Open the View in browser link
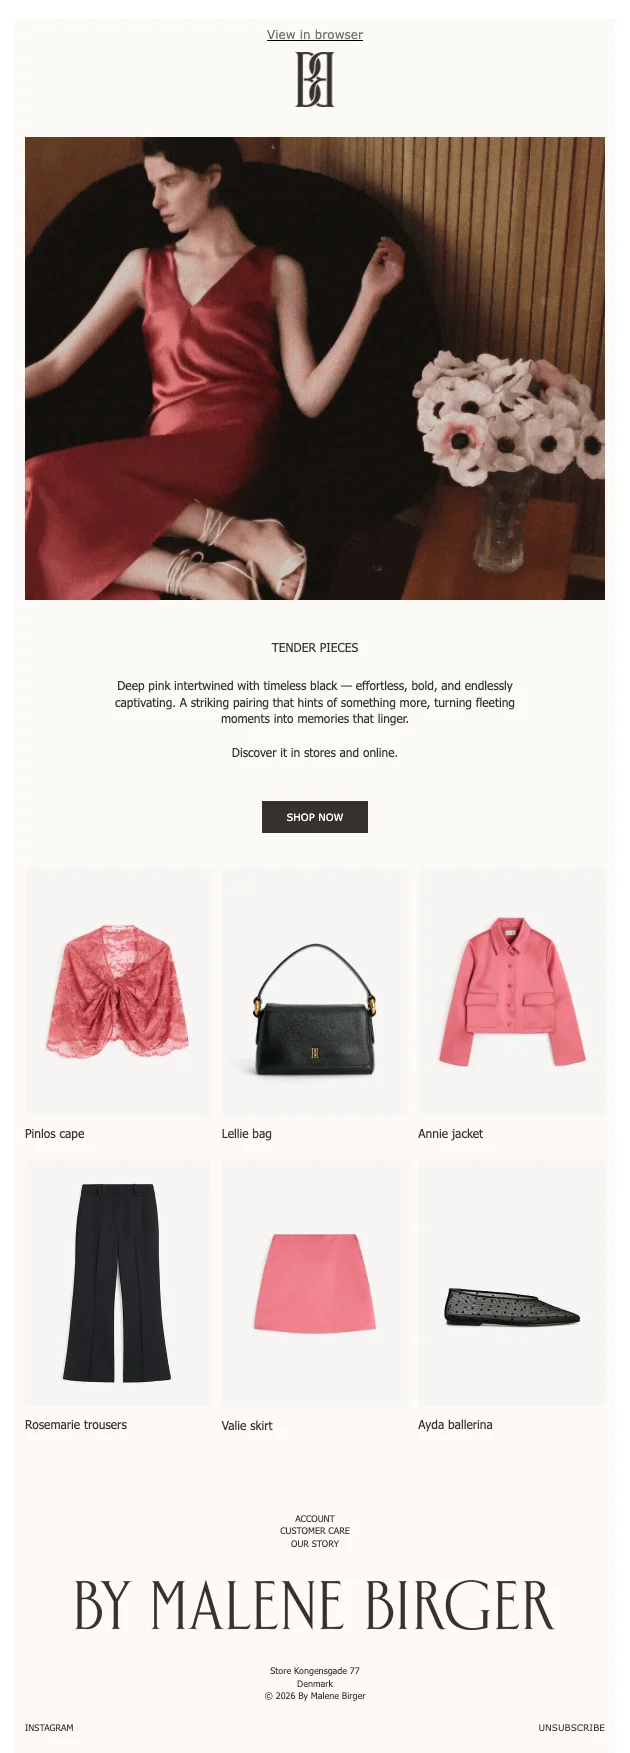This screenshot has width=630, height=1753. pyautogui.click(x=315, y=35)
